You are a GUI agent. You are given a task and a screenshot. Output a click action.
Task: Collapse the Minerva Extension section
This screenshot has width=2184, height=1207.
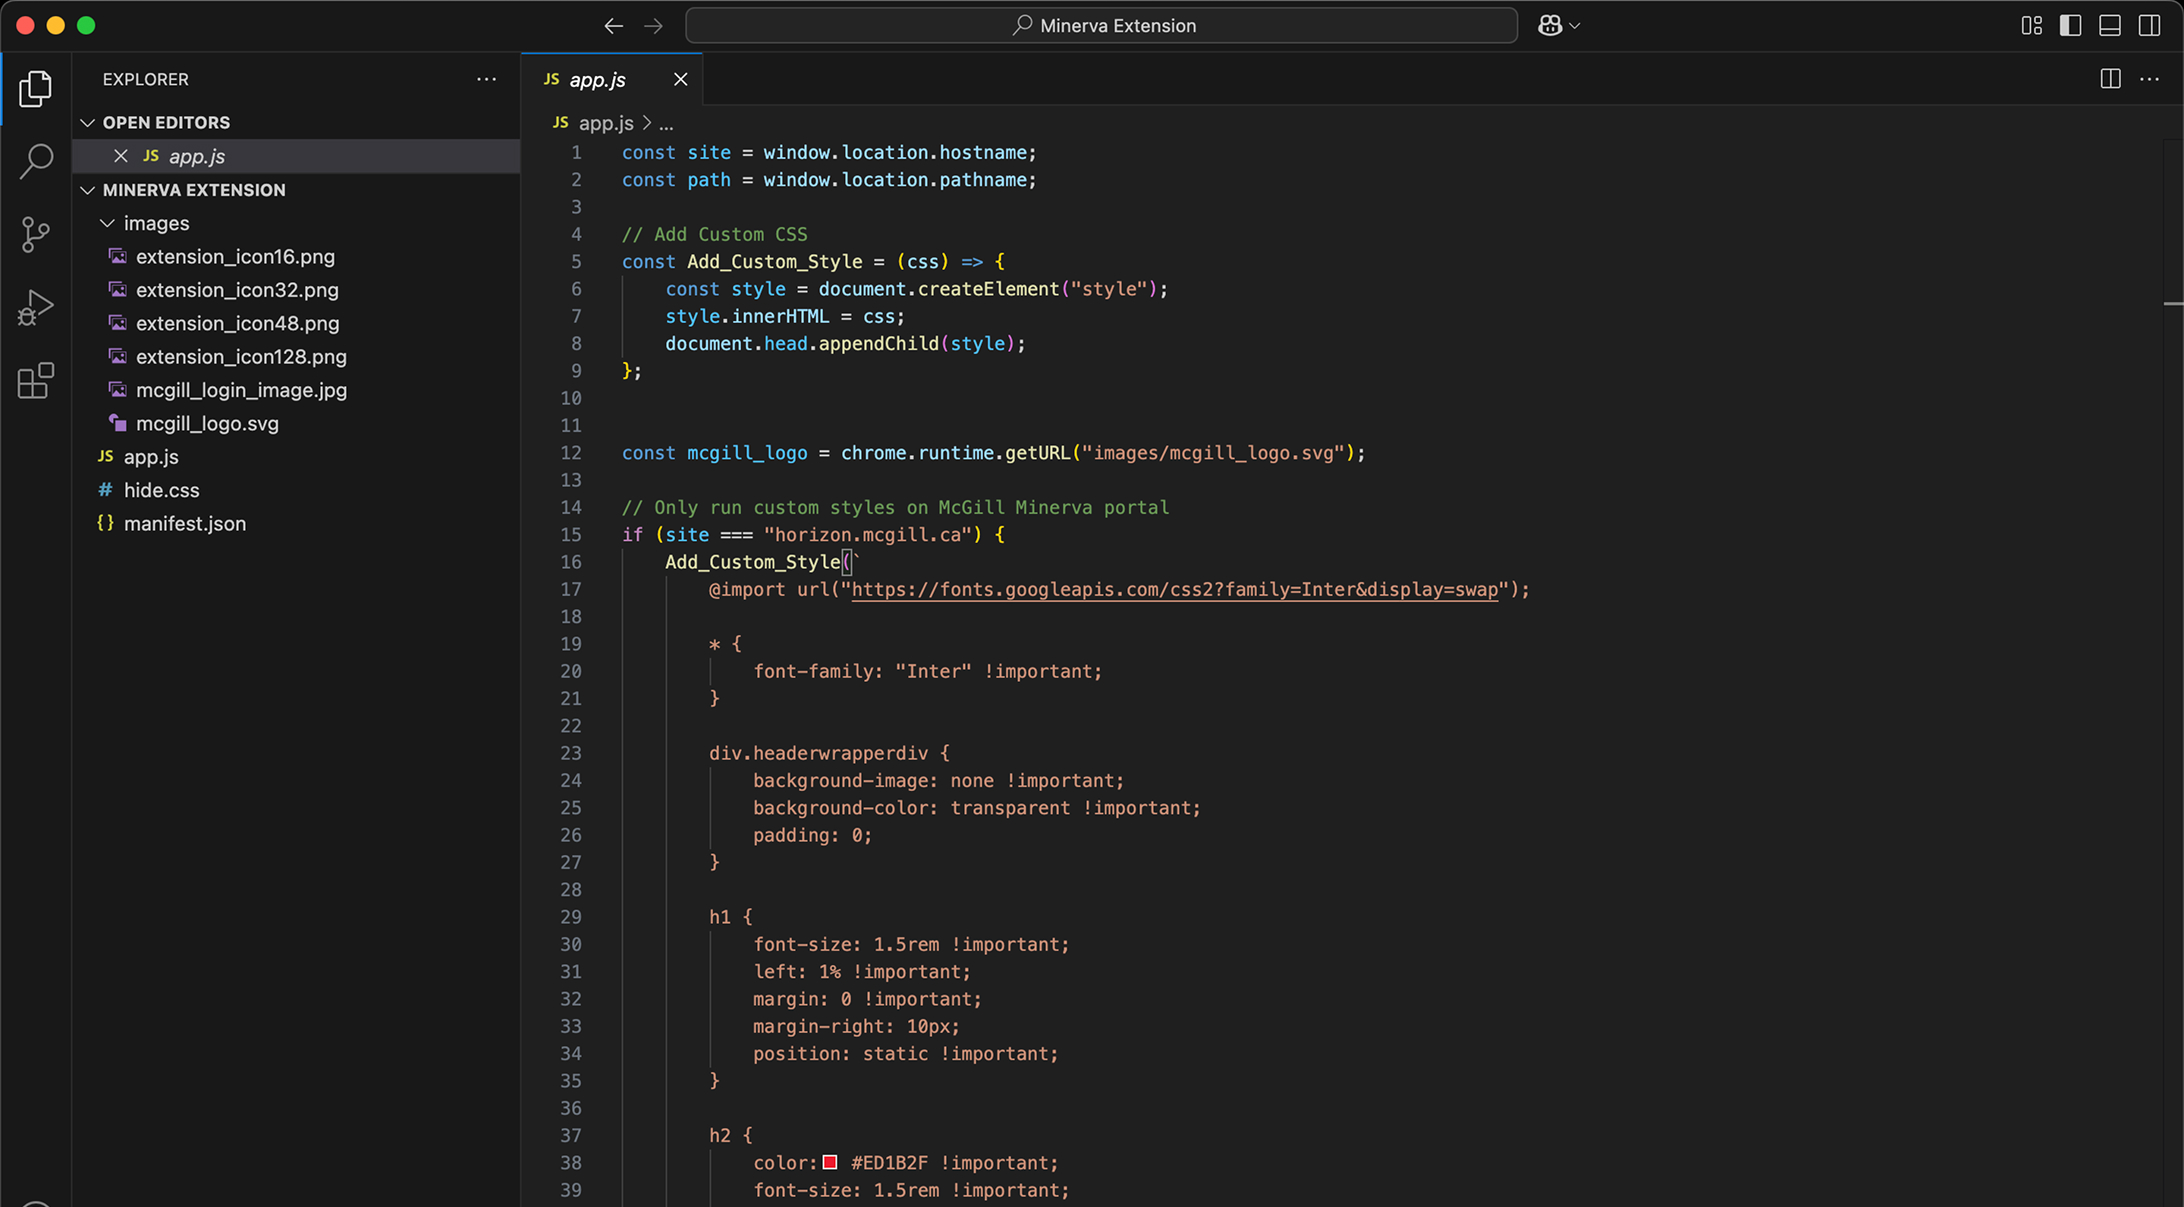pos(88,190)
